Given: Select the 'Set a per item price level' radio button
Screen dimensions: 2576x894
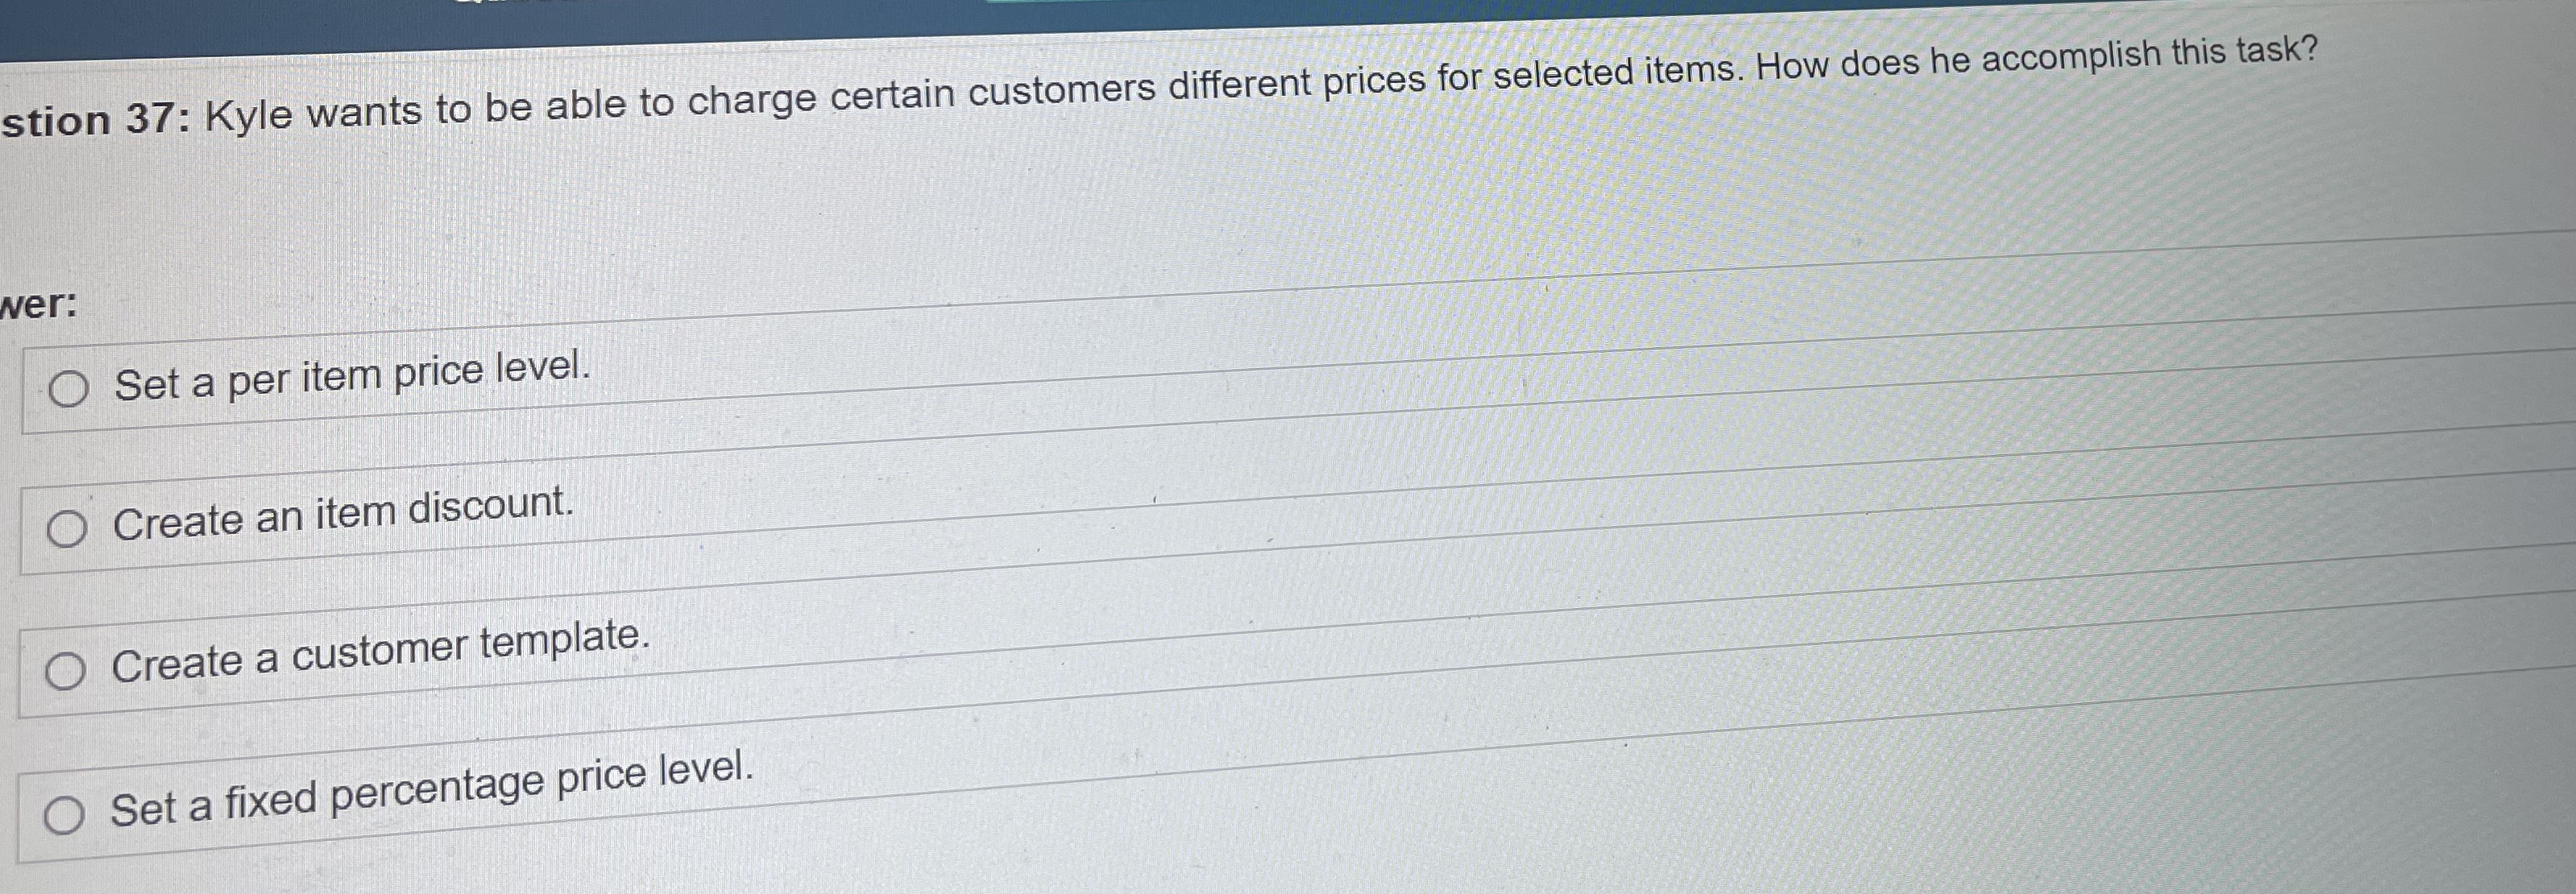Looking at the screenshot, I should pyautogui.click(x=68, y=389).
